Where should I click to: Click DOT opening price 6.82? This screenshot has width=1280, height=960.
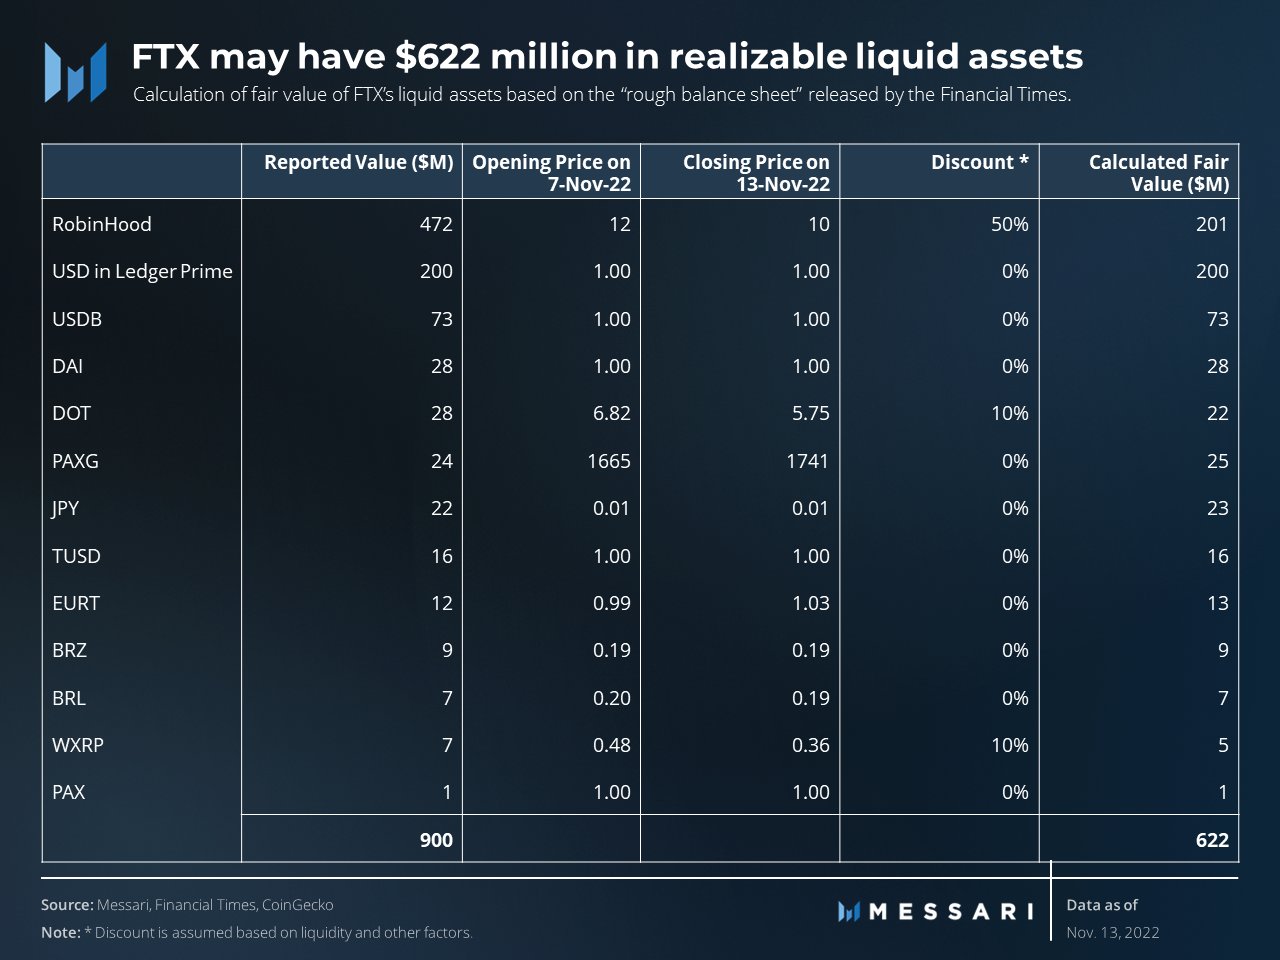[x=612, y=413]
